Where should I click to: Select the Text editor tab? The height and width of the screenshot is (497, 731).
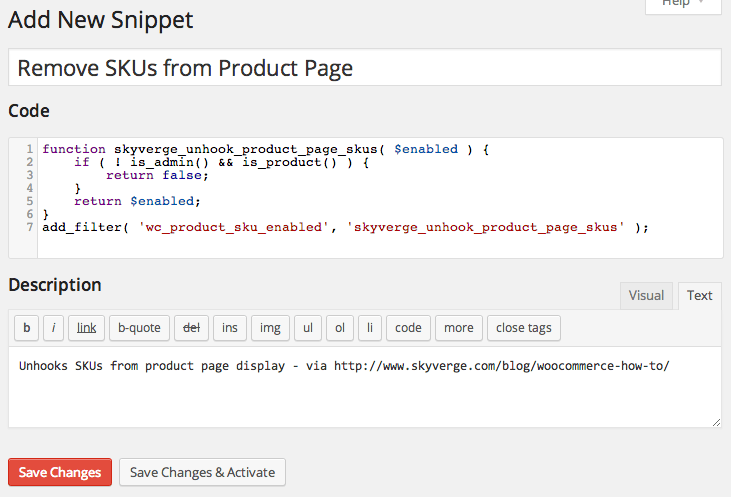click(700, 295)
